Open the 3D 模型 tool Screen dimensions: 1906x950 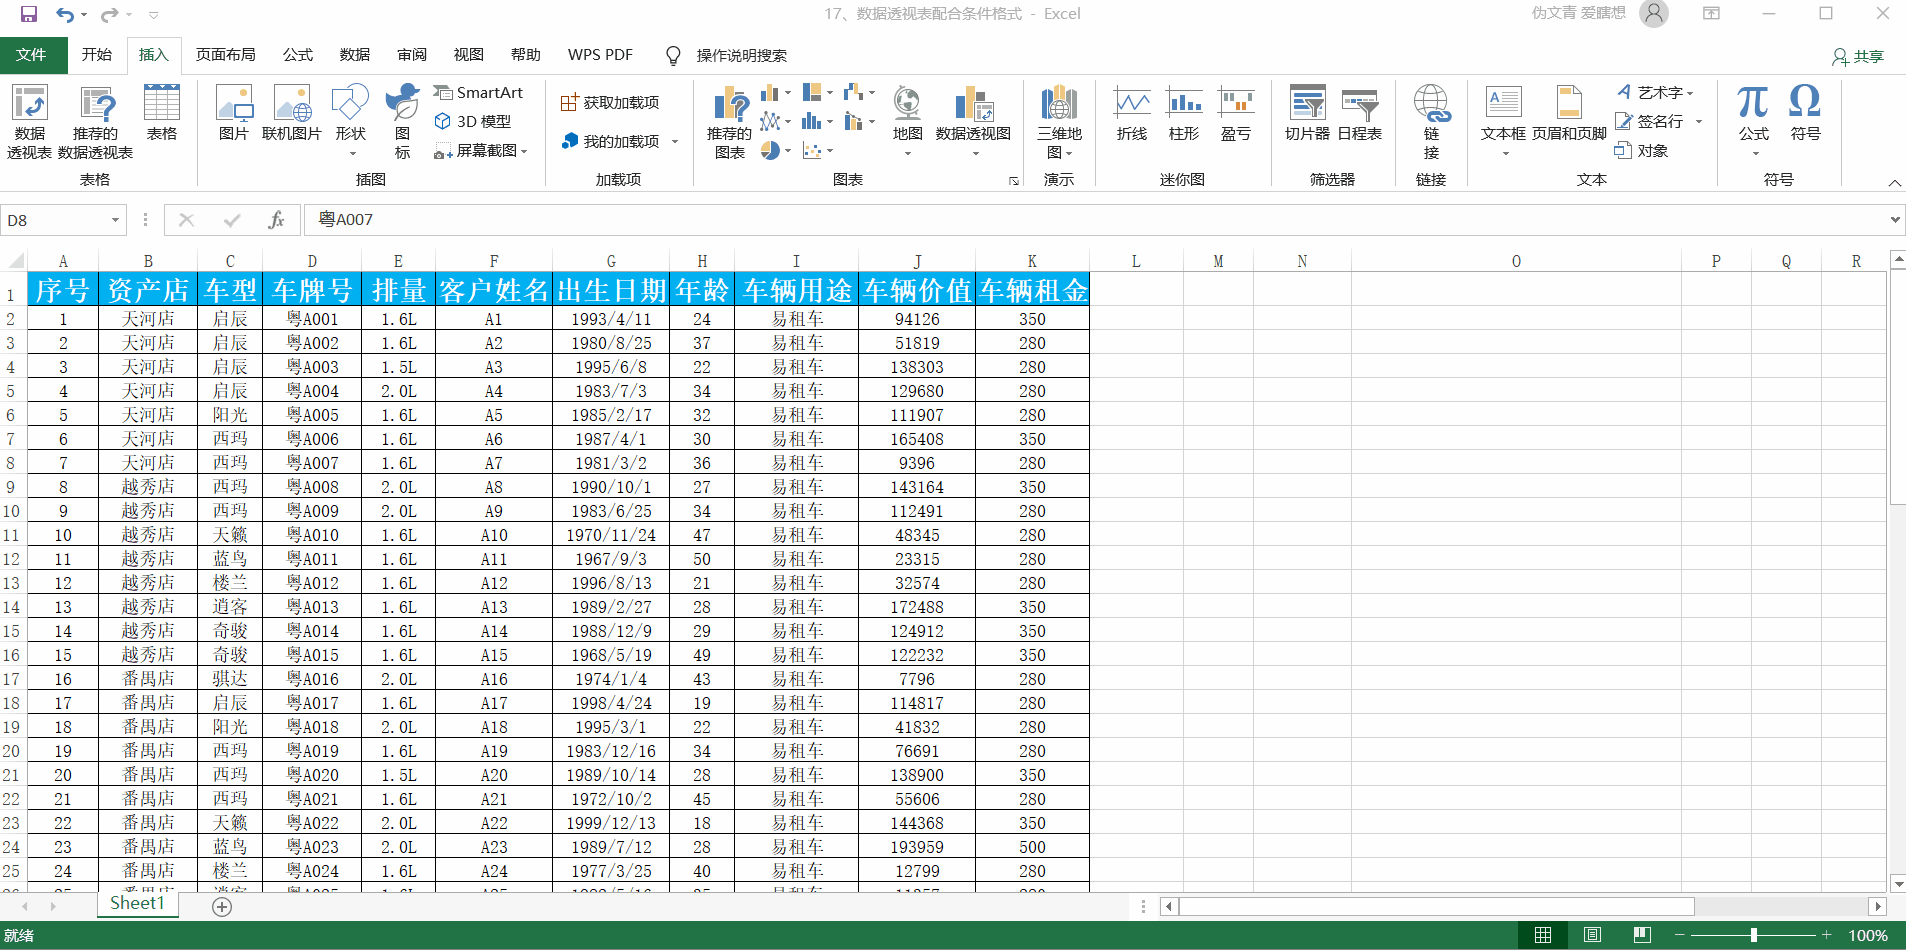click(x=473, y=121)
